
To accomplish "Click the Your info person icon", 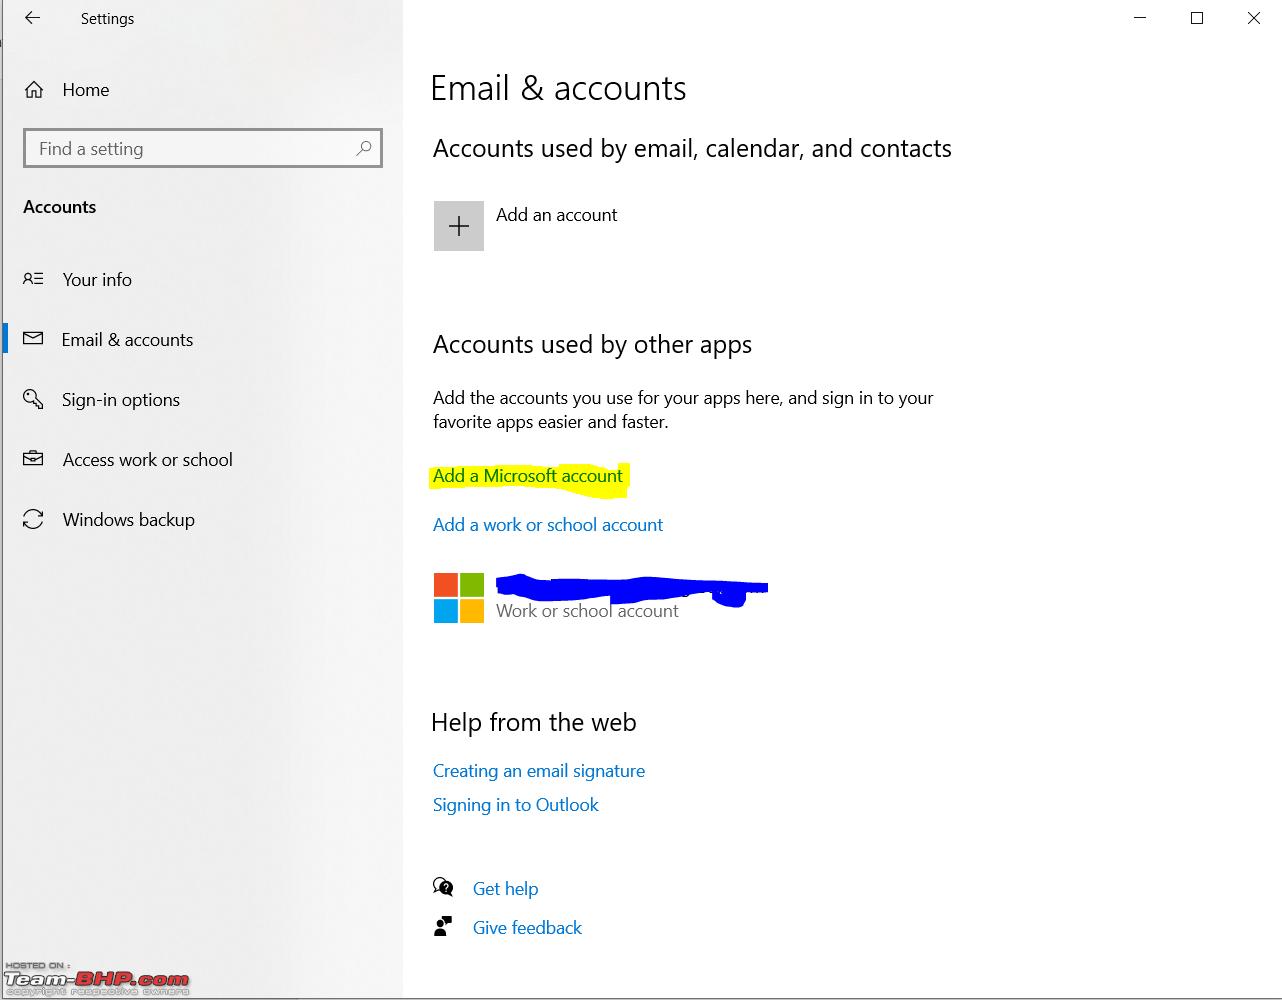I will [33, 279].
